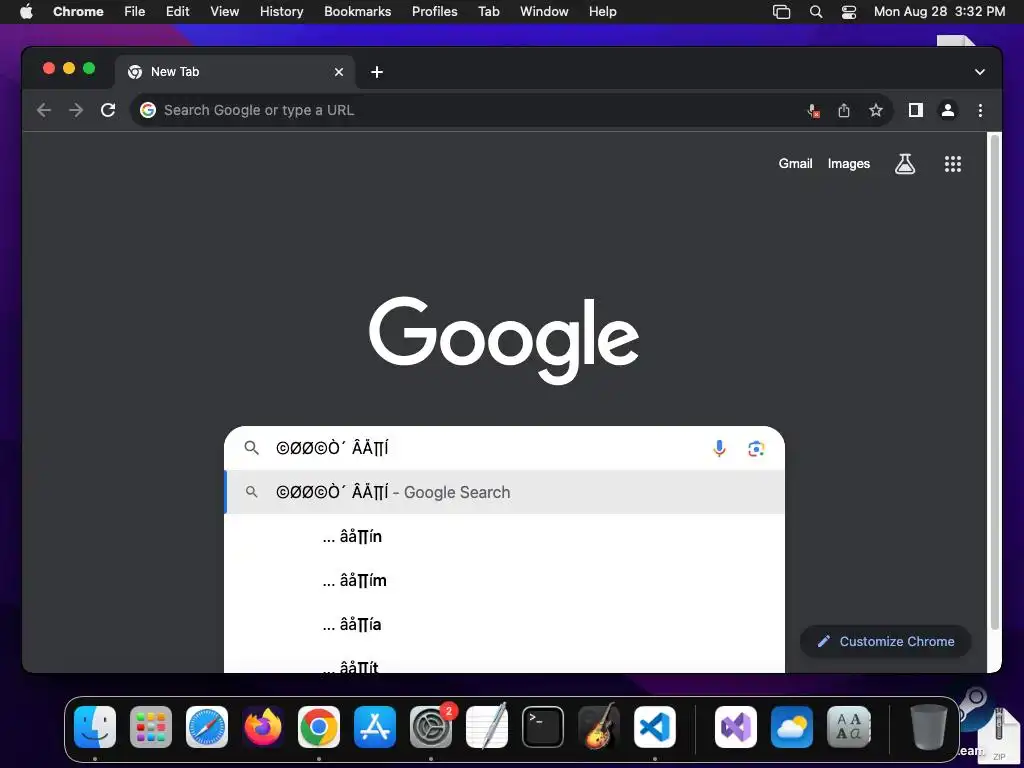This screenshot has width=1024, height=768.
Task: Open Images link
Action: [x=849, y=164]
